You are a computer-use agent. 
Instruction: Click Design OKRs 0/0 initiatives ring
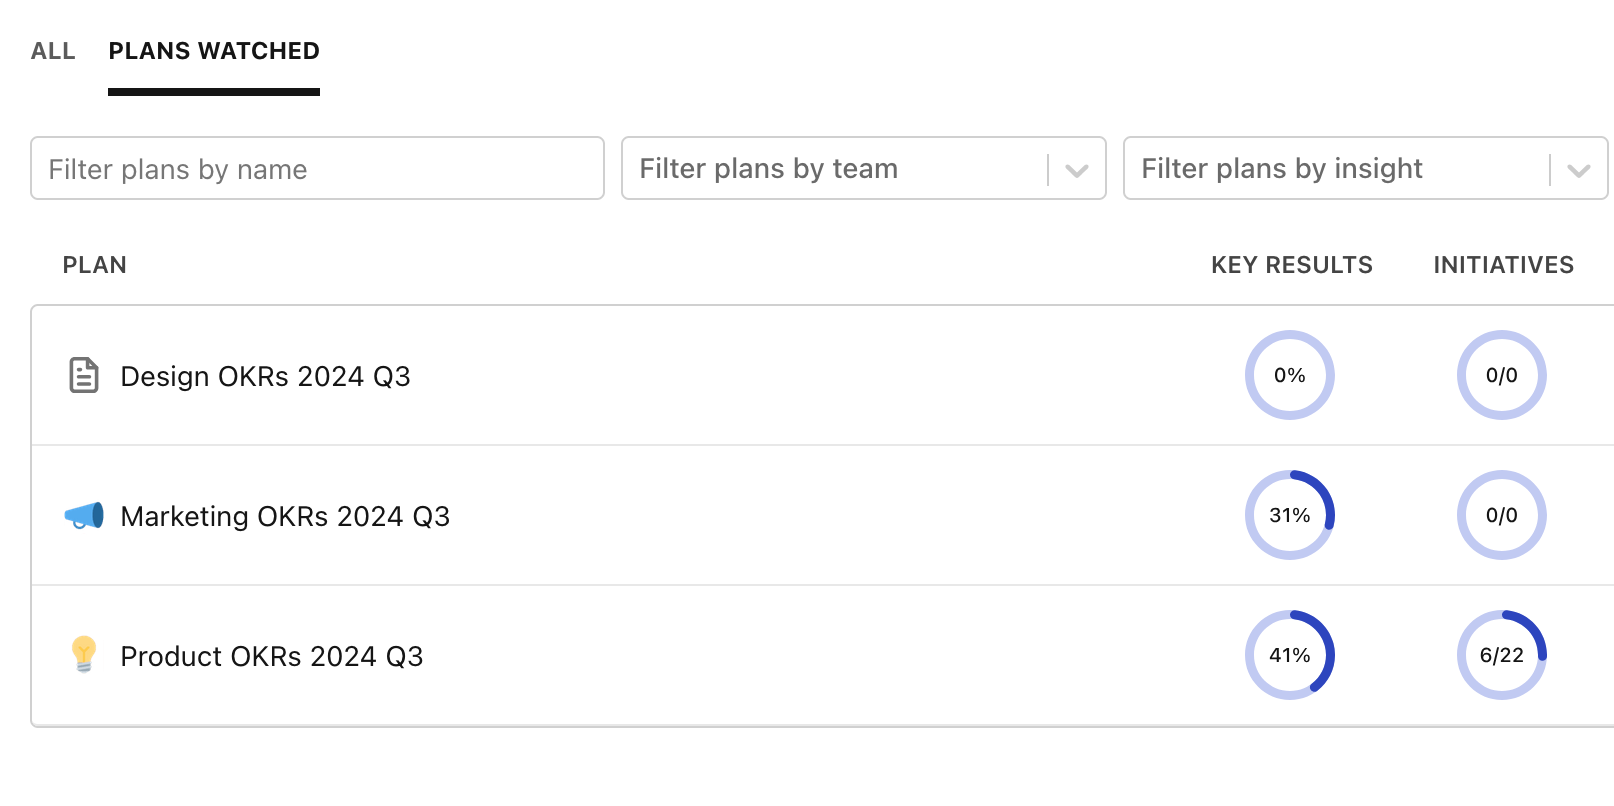click(1501, 375)
